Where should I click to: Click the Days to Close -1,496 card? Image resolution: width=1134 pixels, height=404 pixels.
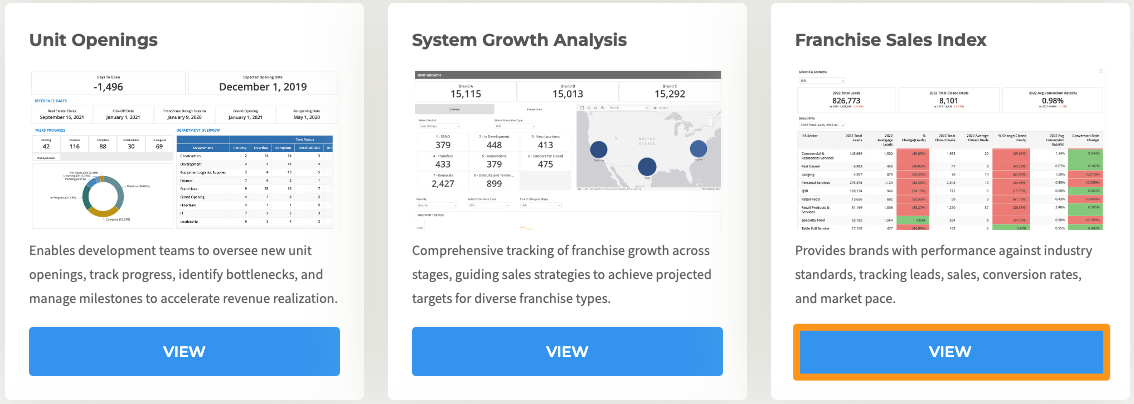coord(107,84)
